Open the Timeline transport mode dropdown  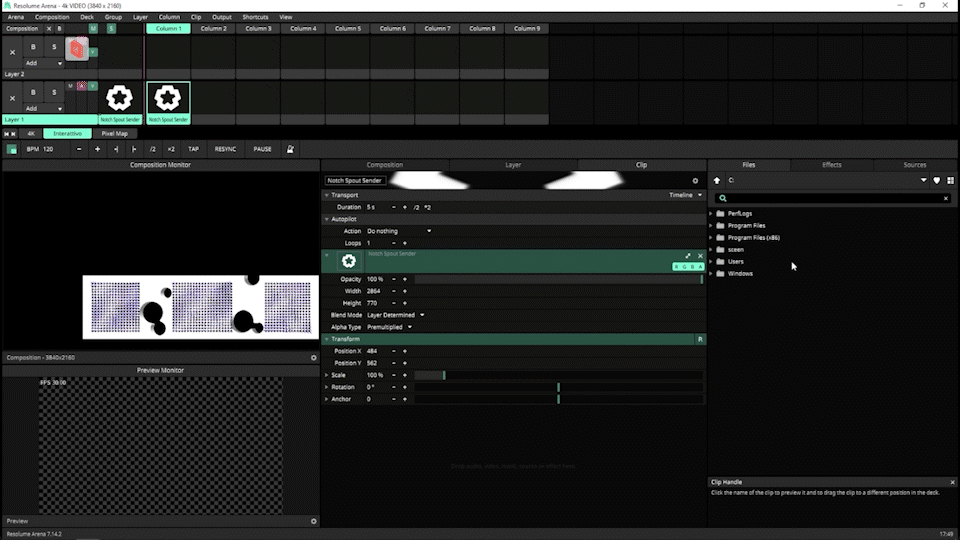pos(685,195)
